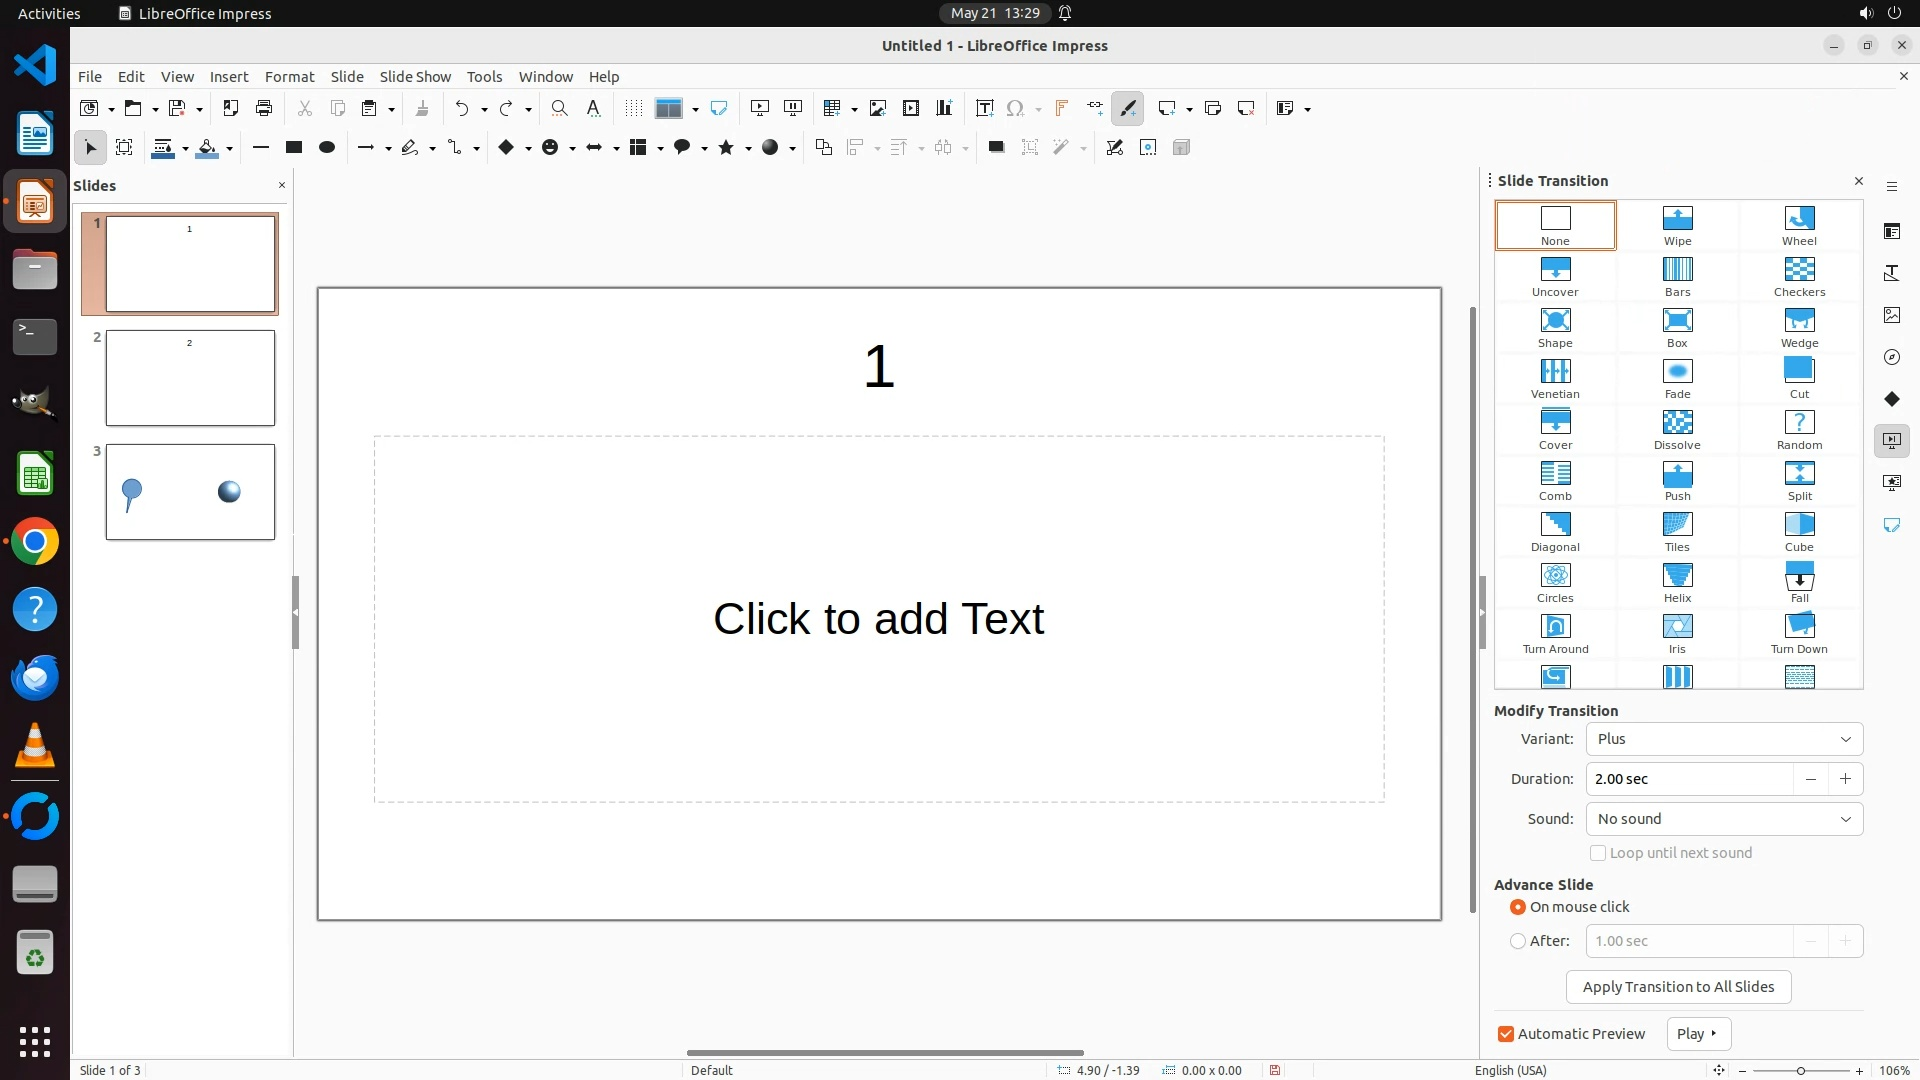Click the zoom slider handle
This screenshot has width=1920, height=1080.
(x=1800, y=1070)
